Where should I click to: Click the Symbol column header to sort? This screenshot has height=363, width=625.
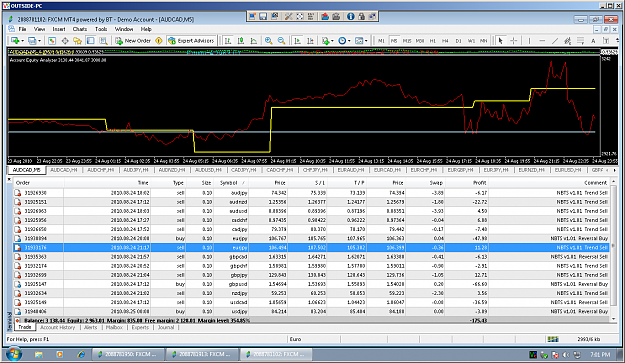[x=231, y=182]
